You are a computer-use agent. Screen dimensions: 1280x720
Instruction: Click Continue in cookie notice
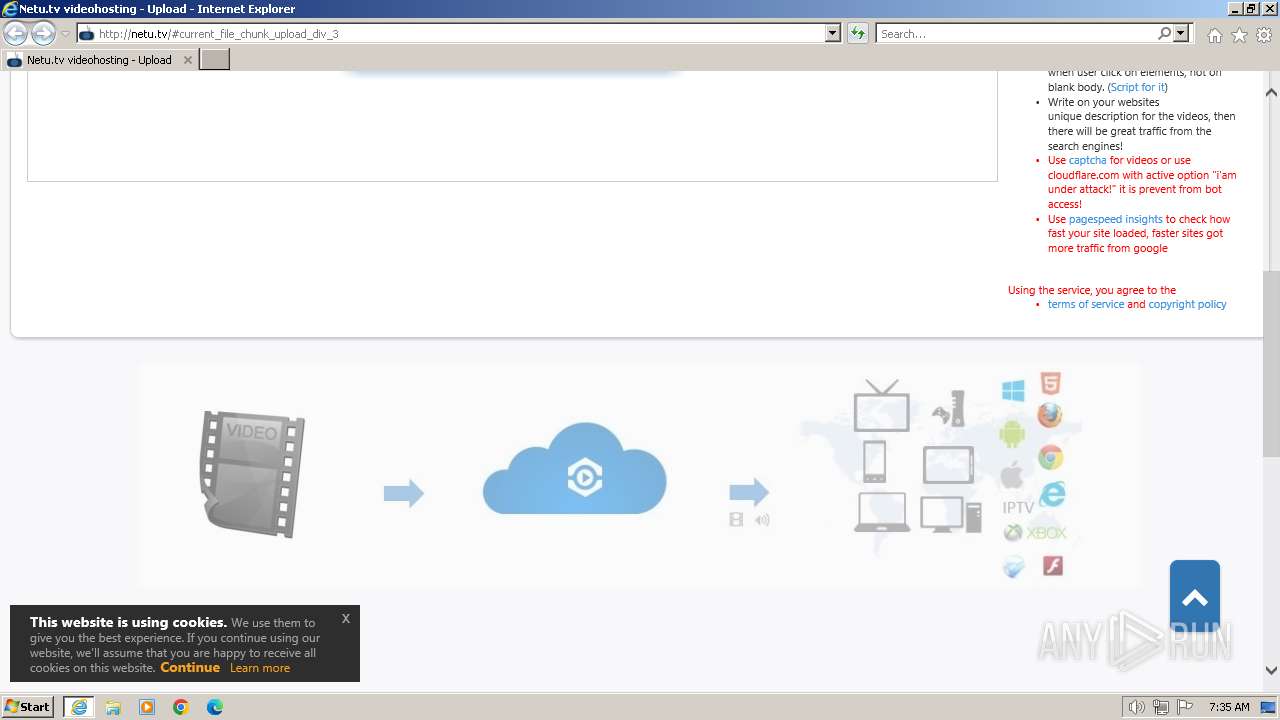tap(190, 668)
